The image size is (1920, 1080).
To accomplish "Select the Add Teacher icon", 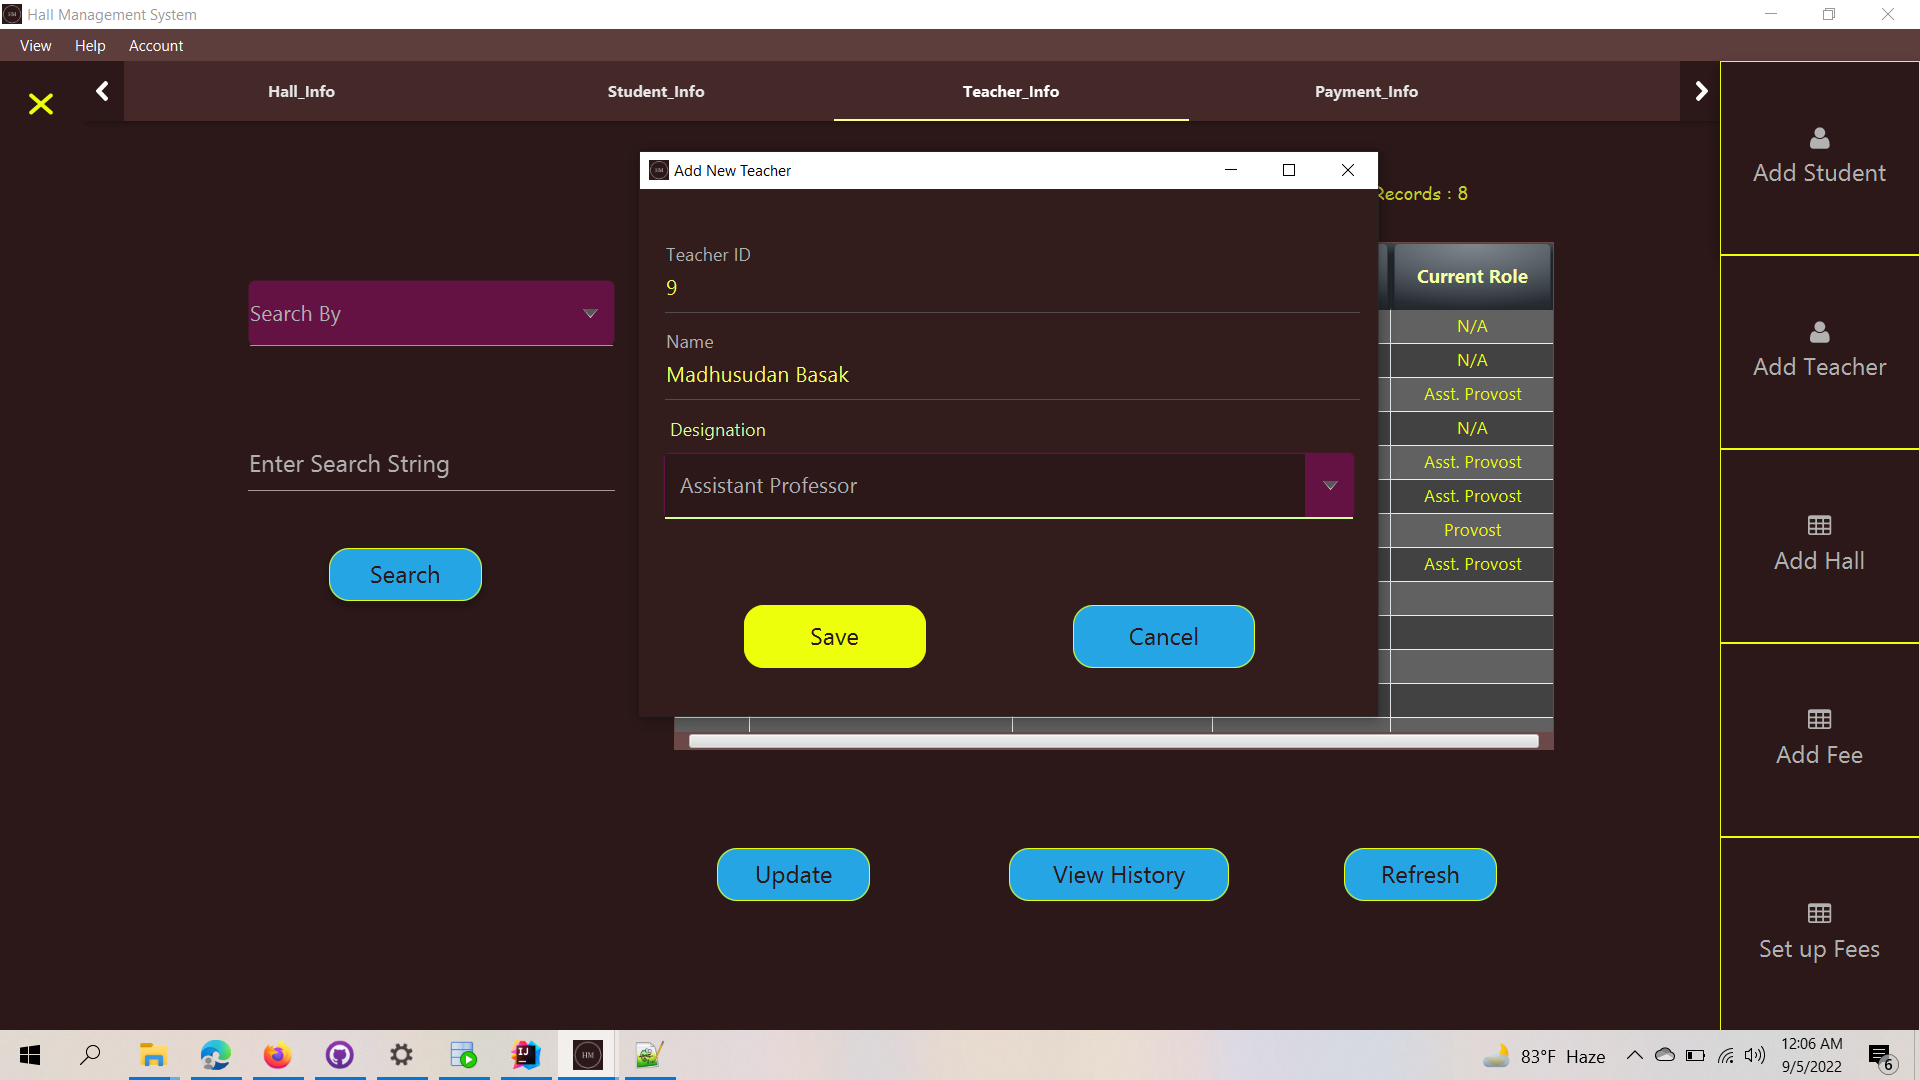I will tap(1818, 333).
